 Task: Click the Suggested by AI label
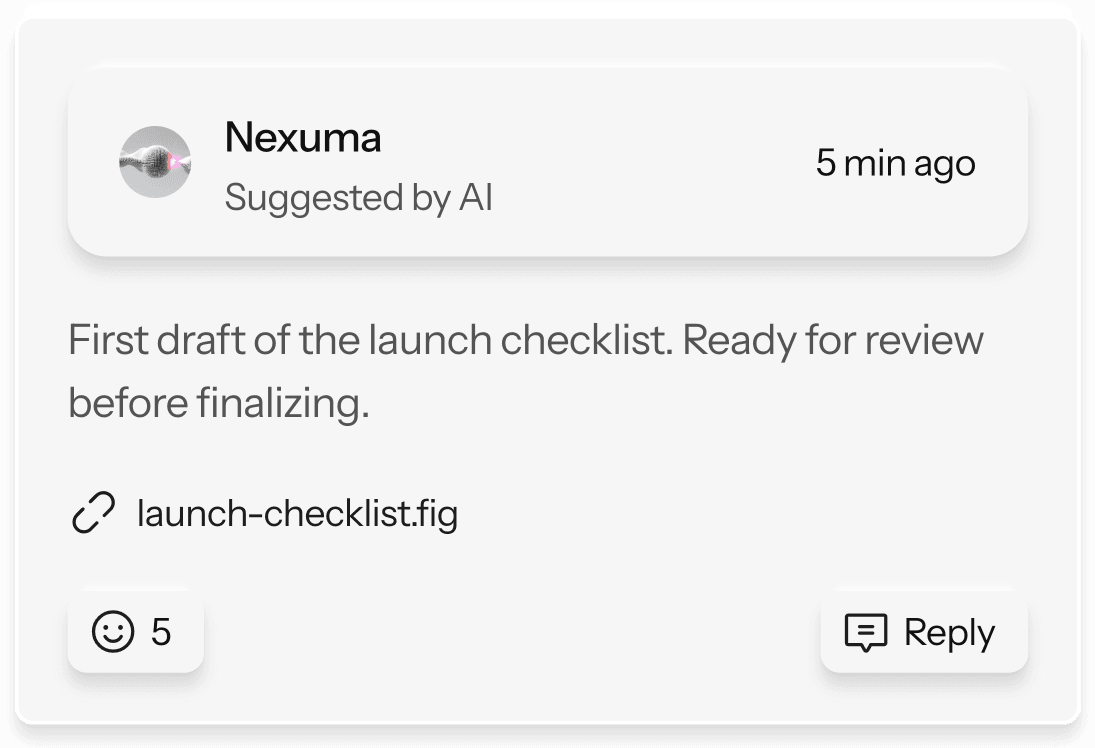359,197
